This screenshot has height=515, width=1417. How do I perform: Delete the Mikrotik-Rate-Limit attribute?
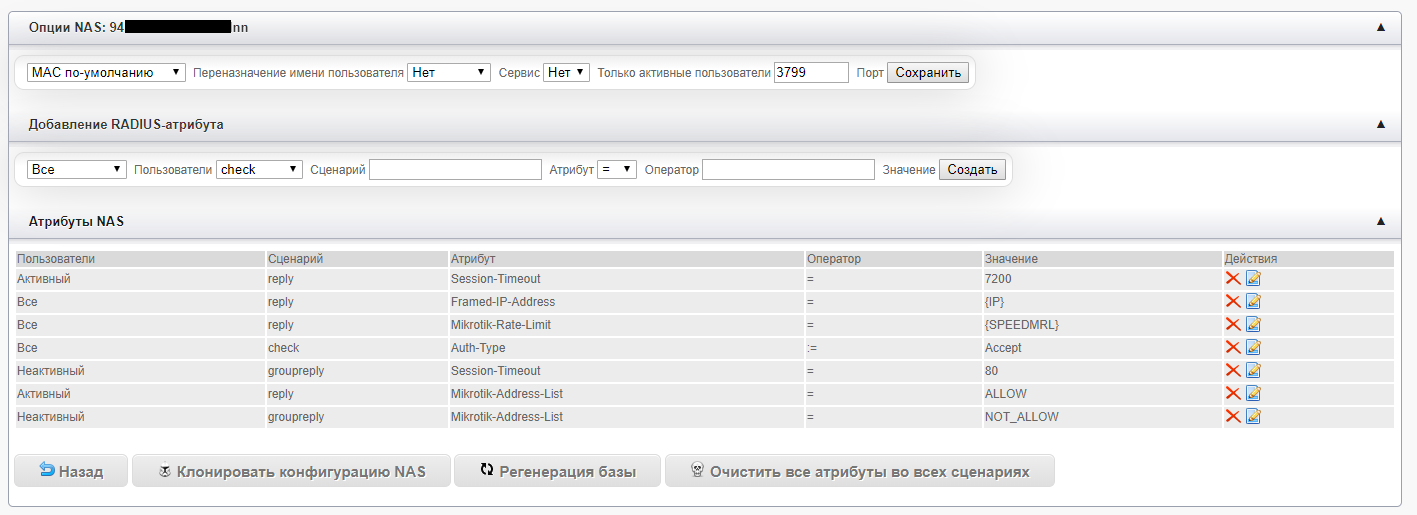pyautogui.click(x=1232, y=325)
